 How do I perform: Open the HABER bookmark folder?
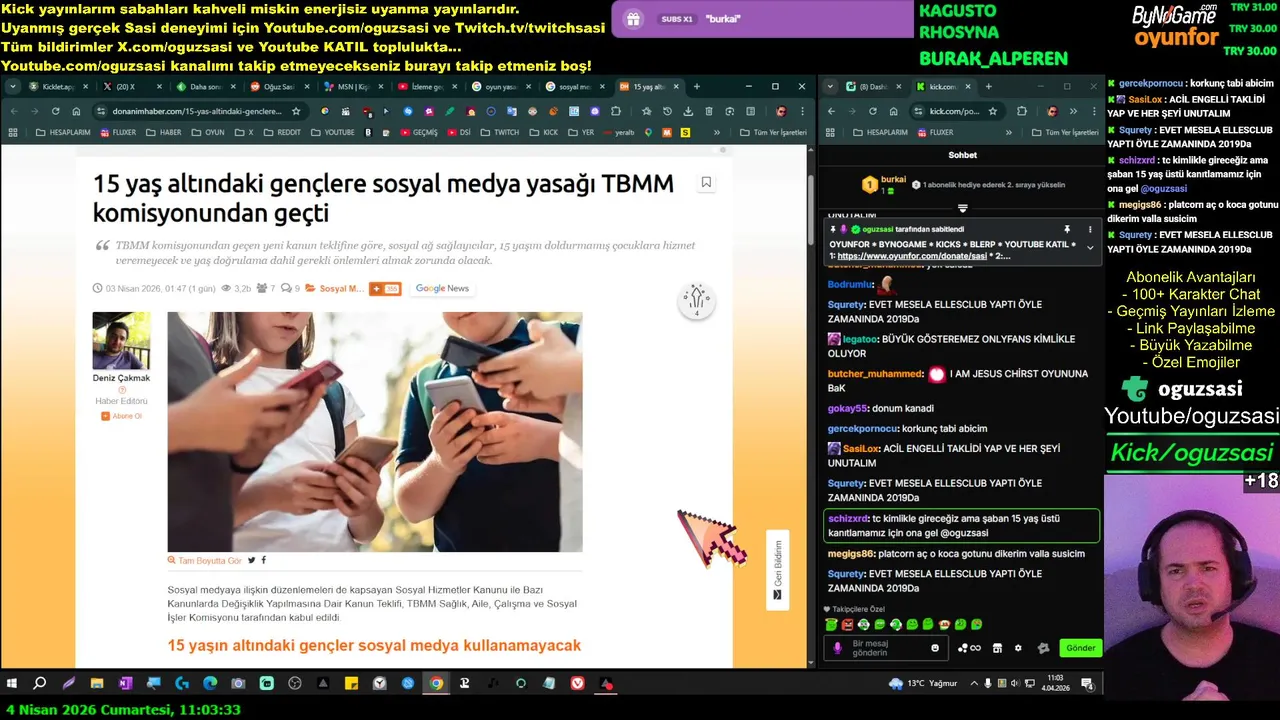pos(163,132)
